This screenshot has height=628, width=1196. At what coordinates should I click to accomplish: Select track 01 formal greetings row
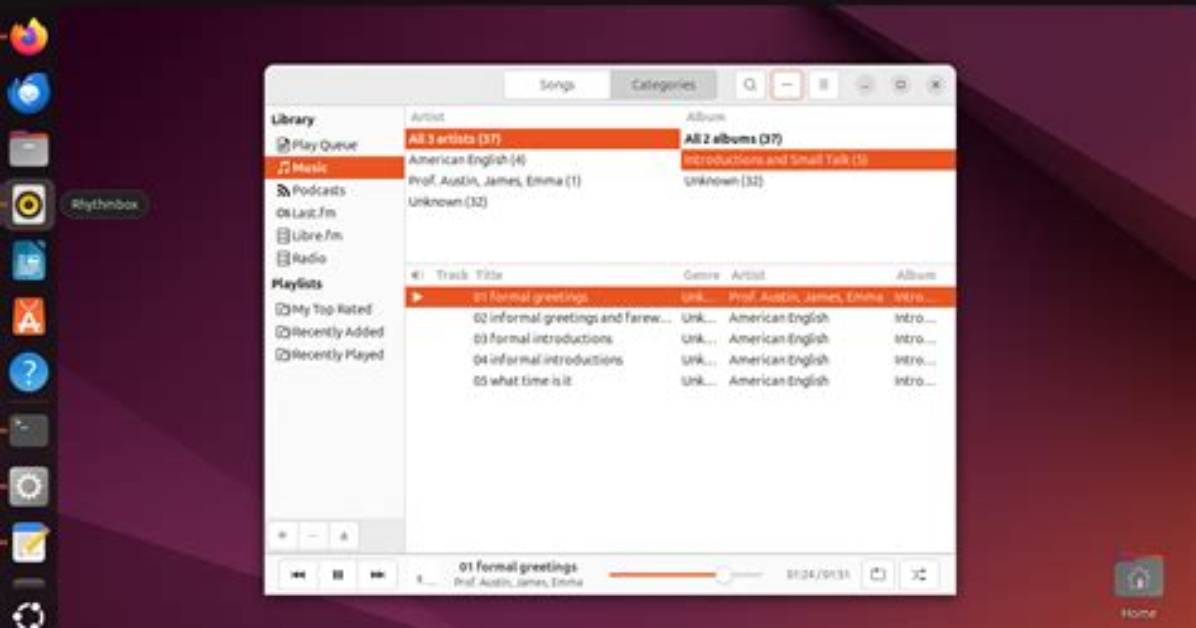click(x=680, y=297)
